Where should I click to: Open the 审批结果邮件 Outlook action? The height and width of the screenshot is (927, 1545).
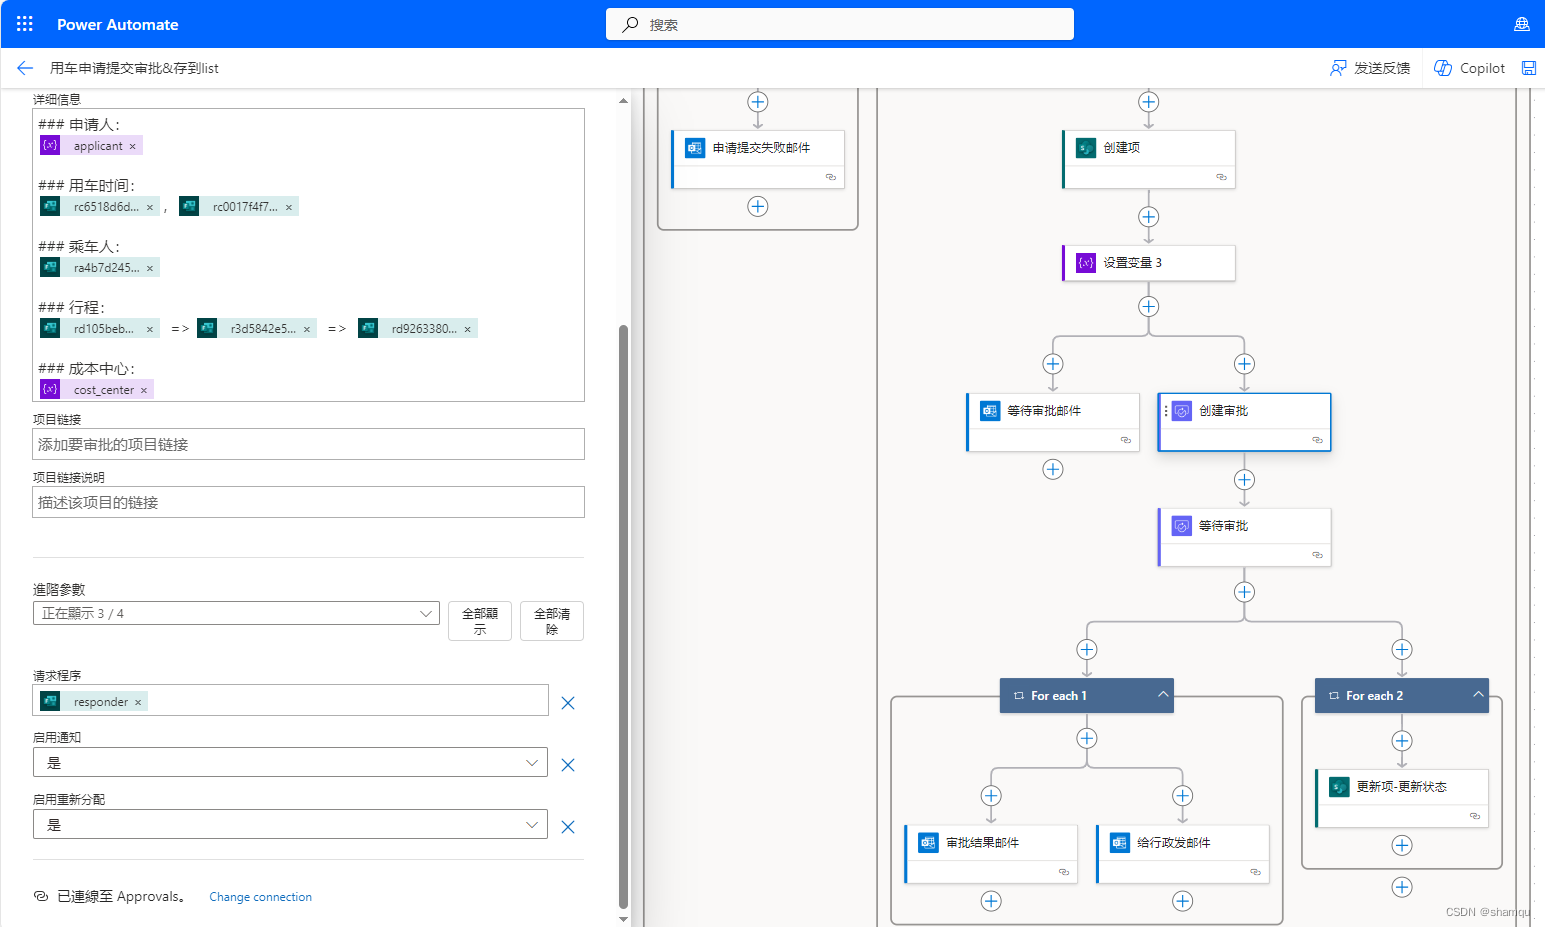(990, 842)
